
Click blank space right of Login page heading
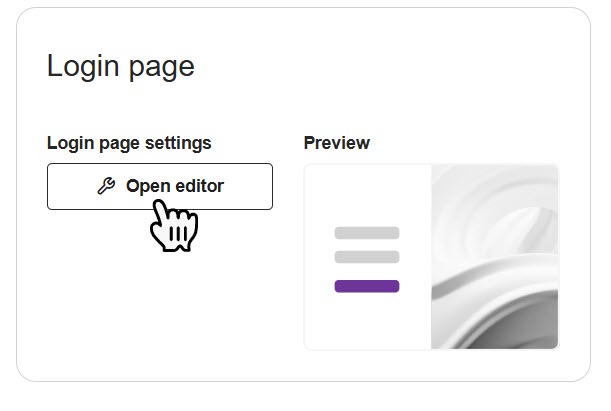click(400, 67)
